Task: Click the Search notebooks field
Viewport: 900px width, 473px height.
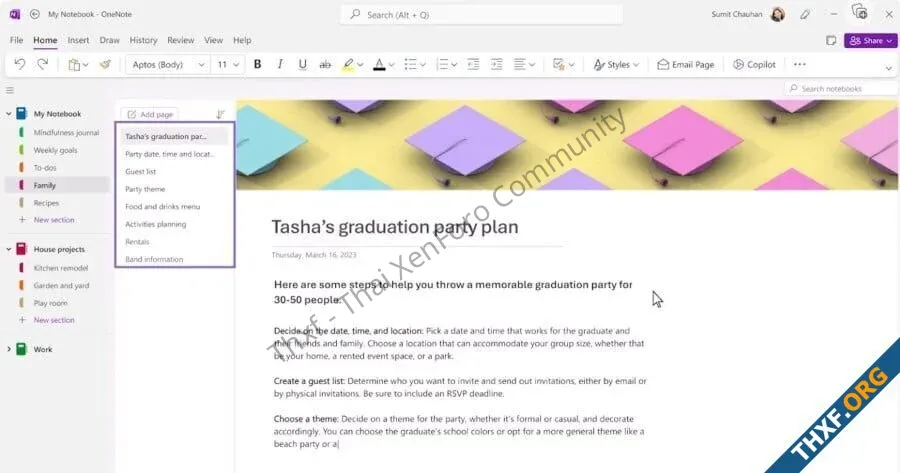Action: coord(838,89)
